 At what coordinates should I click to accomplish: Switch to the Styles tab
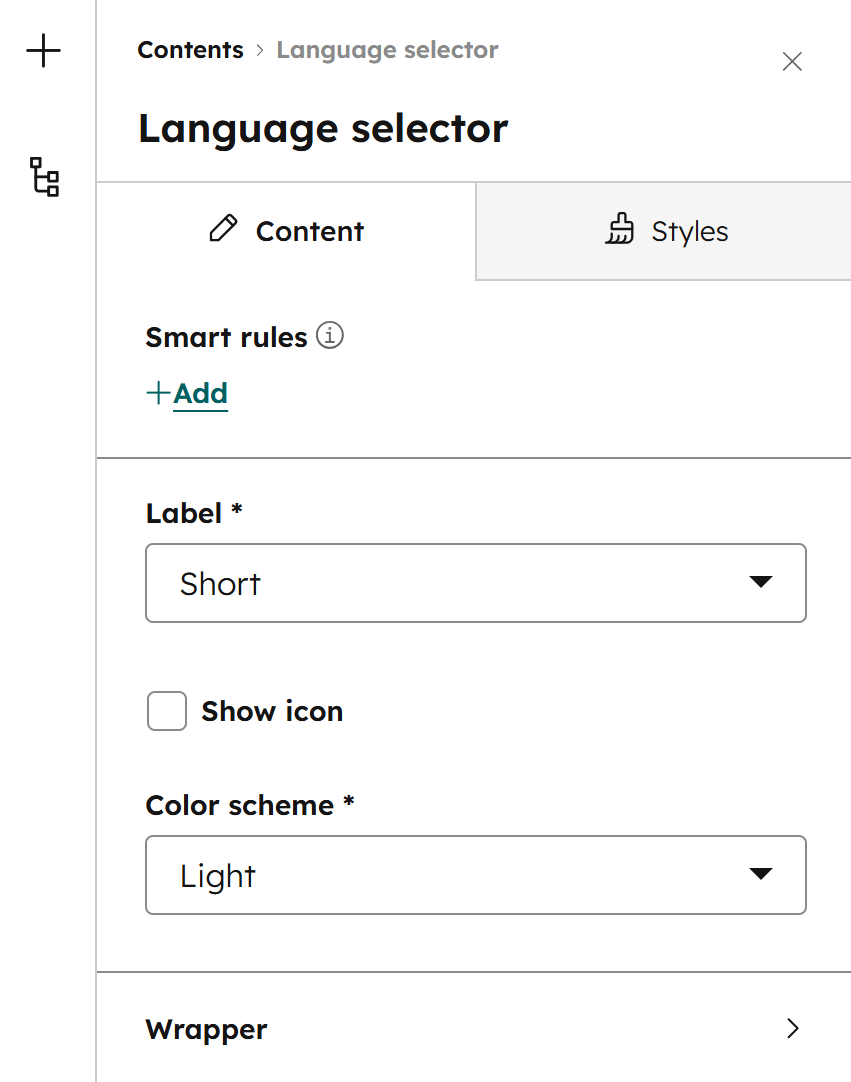pos(665,230)
